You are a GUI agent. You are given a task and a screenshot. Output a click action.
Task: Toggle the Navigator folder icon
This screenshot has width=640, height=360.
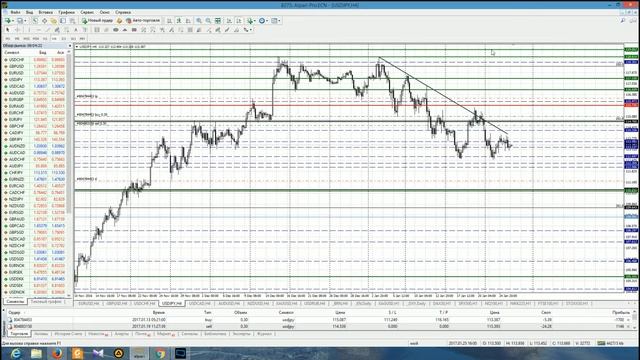53,20
